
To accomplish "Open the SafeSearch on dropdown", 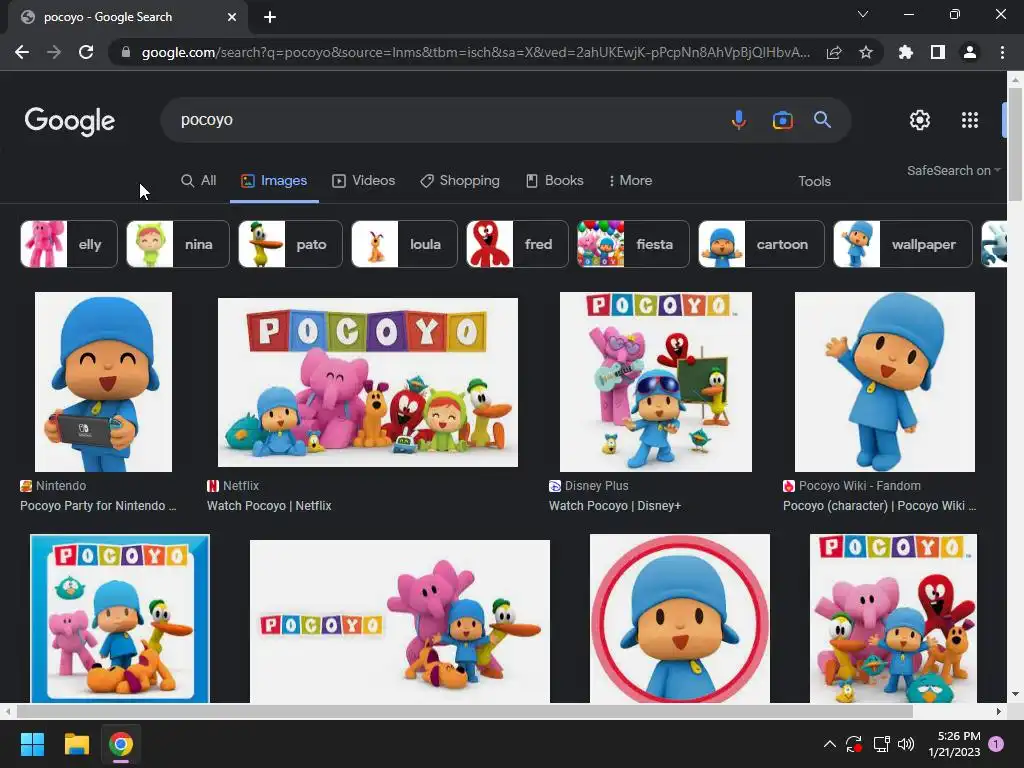I will pos(953,170).
